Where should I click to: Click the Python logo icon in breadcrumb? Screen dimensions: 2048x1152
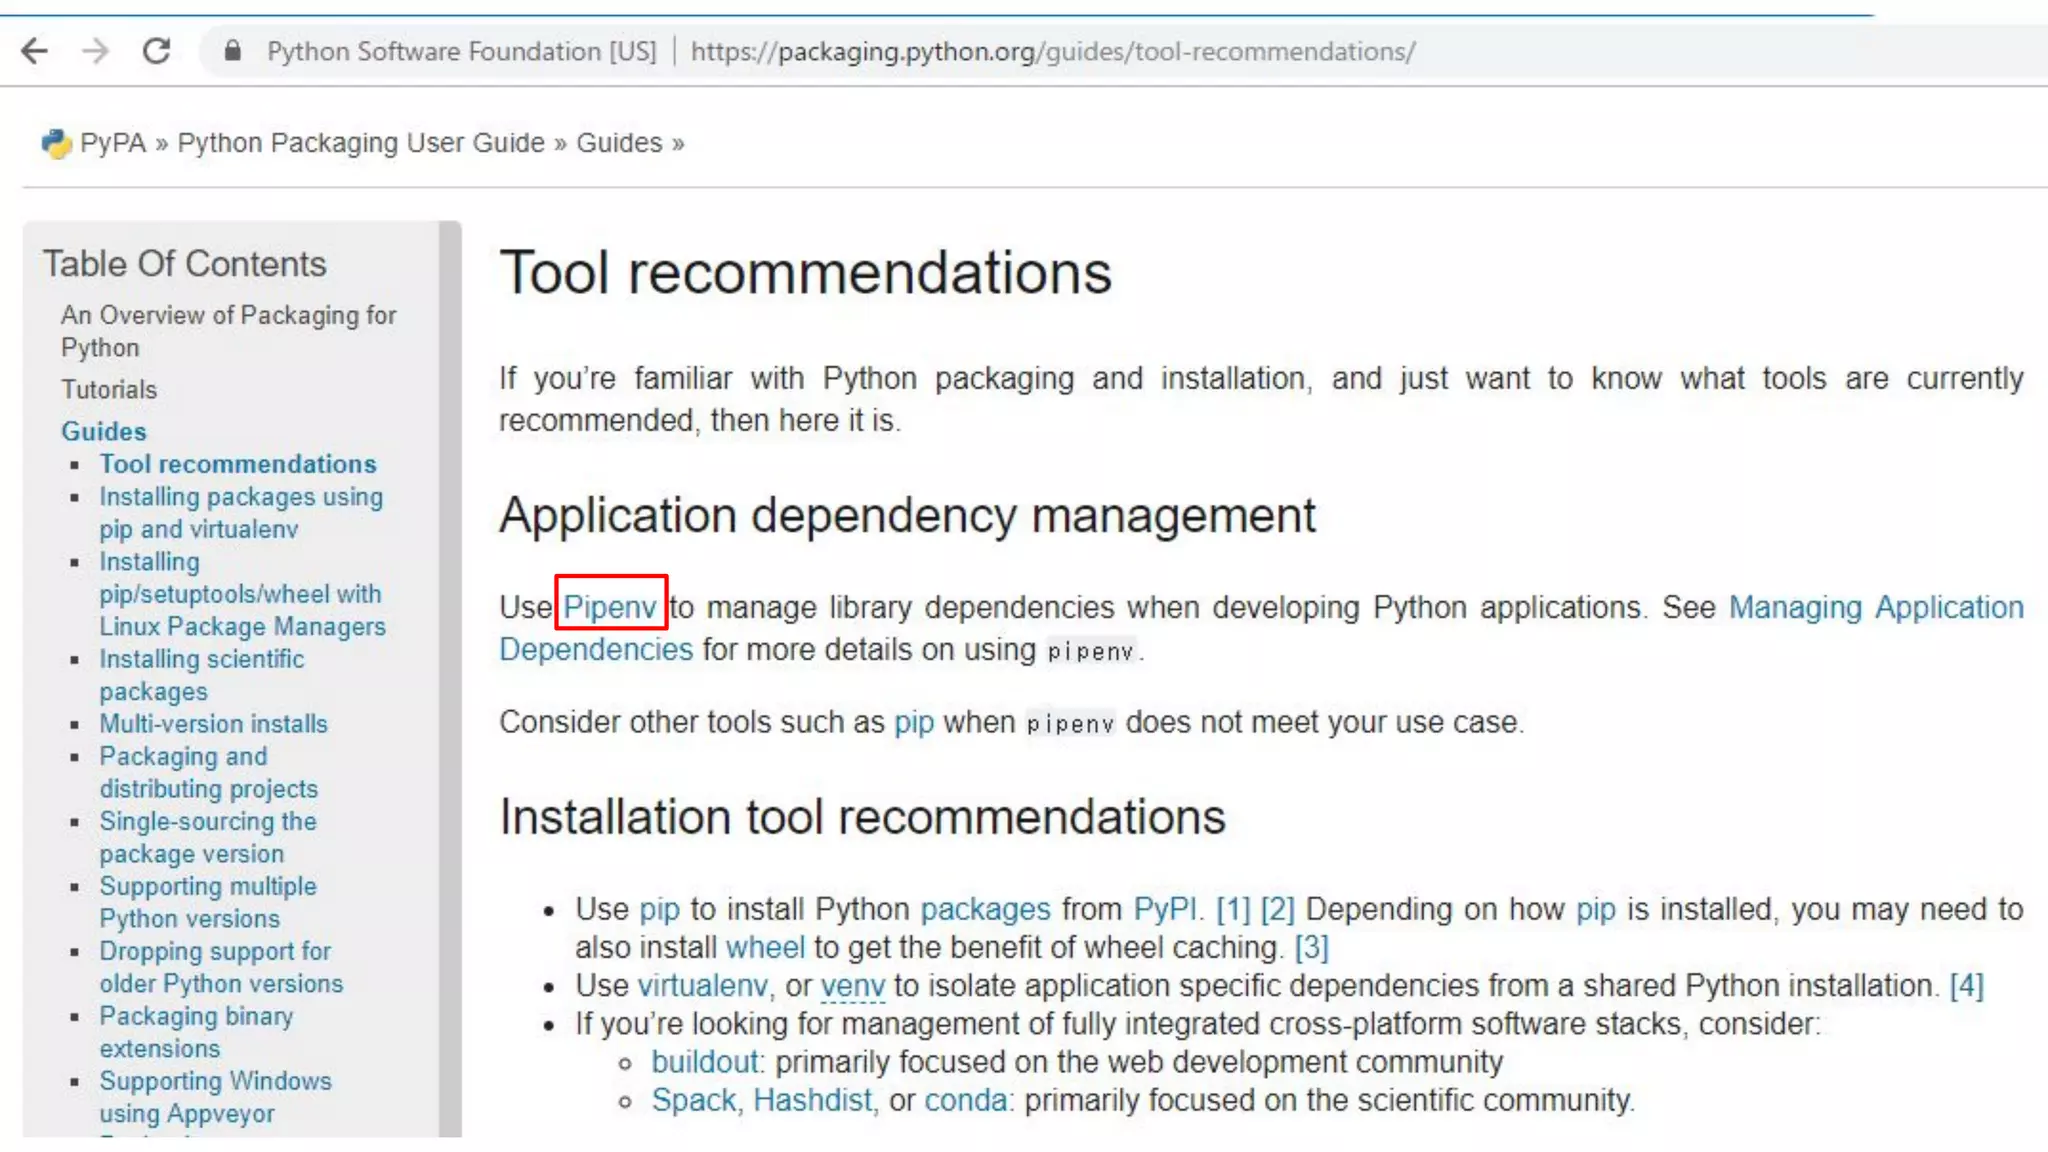[x=56, y=144]
